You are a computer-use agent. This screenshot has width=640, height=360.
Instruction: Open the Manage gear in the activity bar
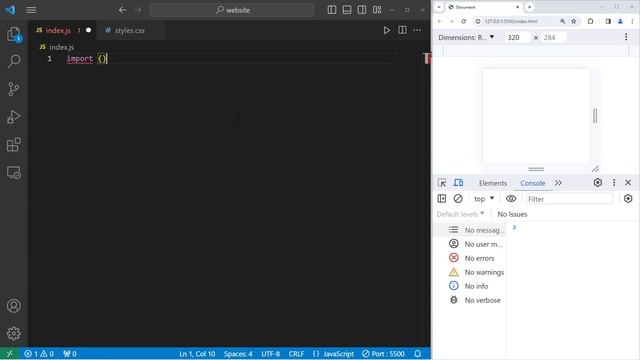point(13,333)
